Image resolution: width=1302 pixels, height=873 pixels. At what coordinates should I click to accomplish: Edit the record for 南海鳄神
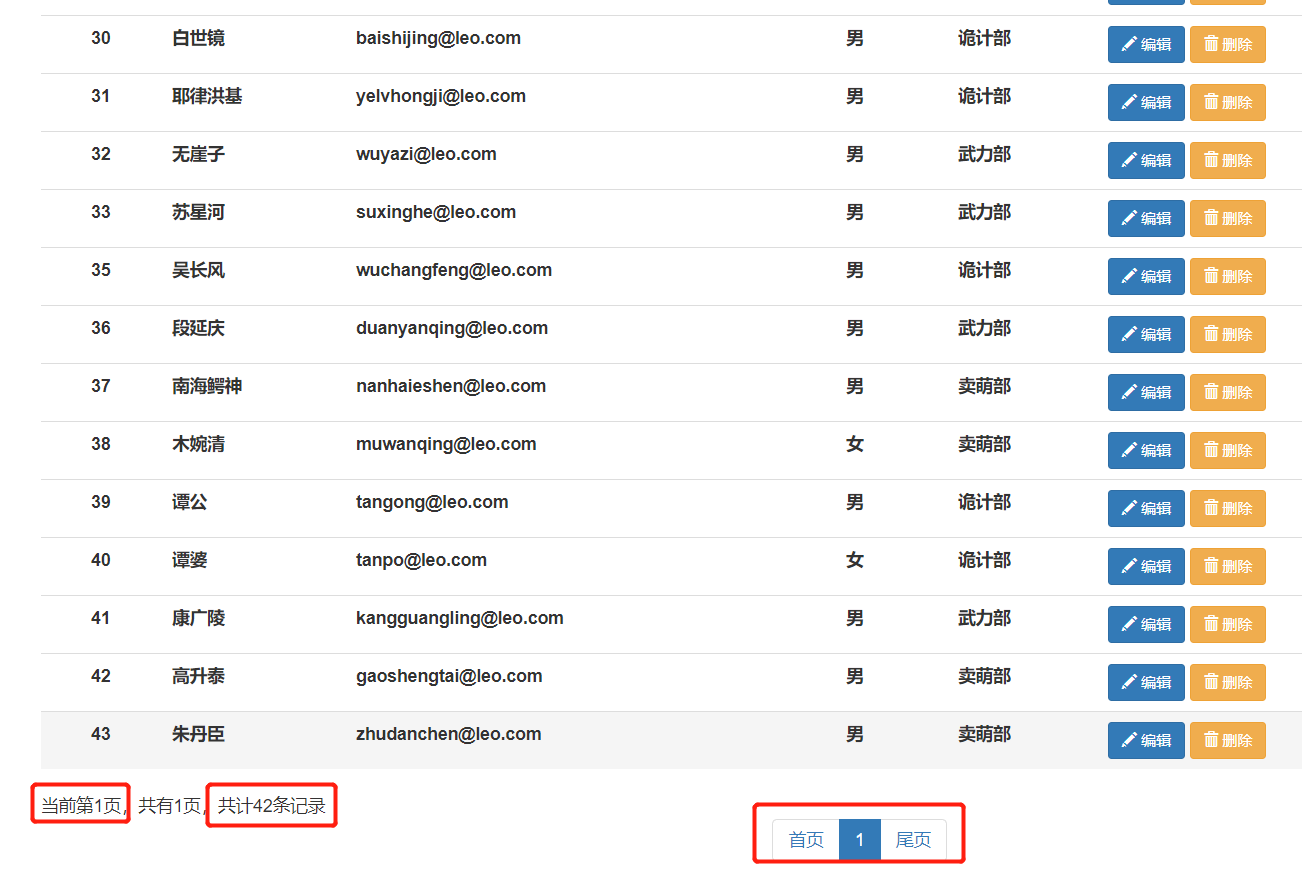1146,392
